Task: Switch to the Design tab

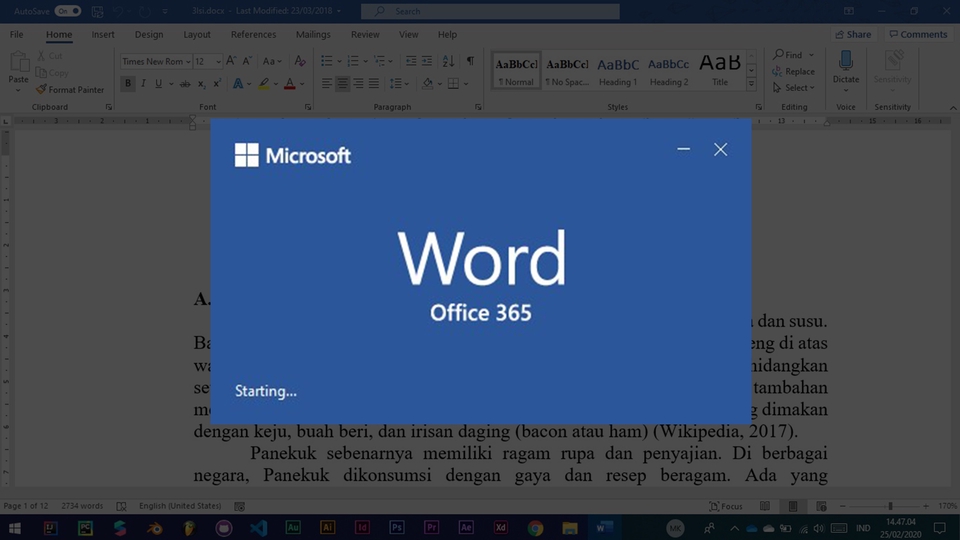Action: pos(149,34)
